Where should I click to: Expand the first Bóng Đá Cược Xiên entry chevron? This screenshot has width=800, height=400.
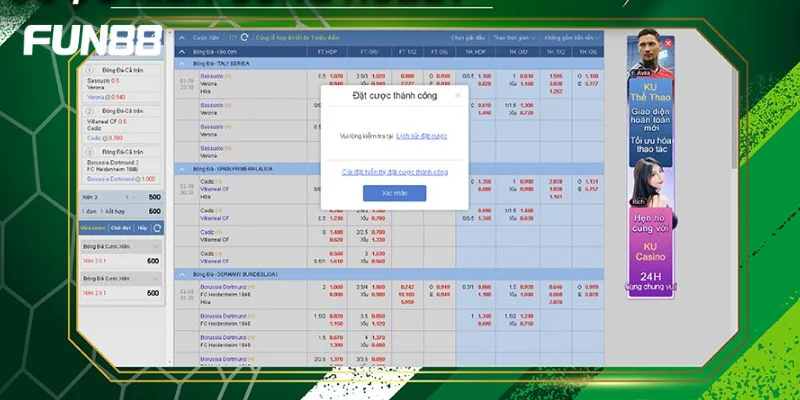click(x=157, y=245)
